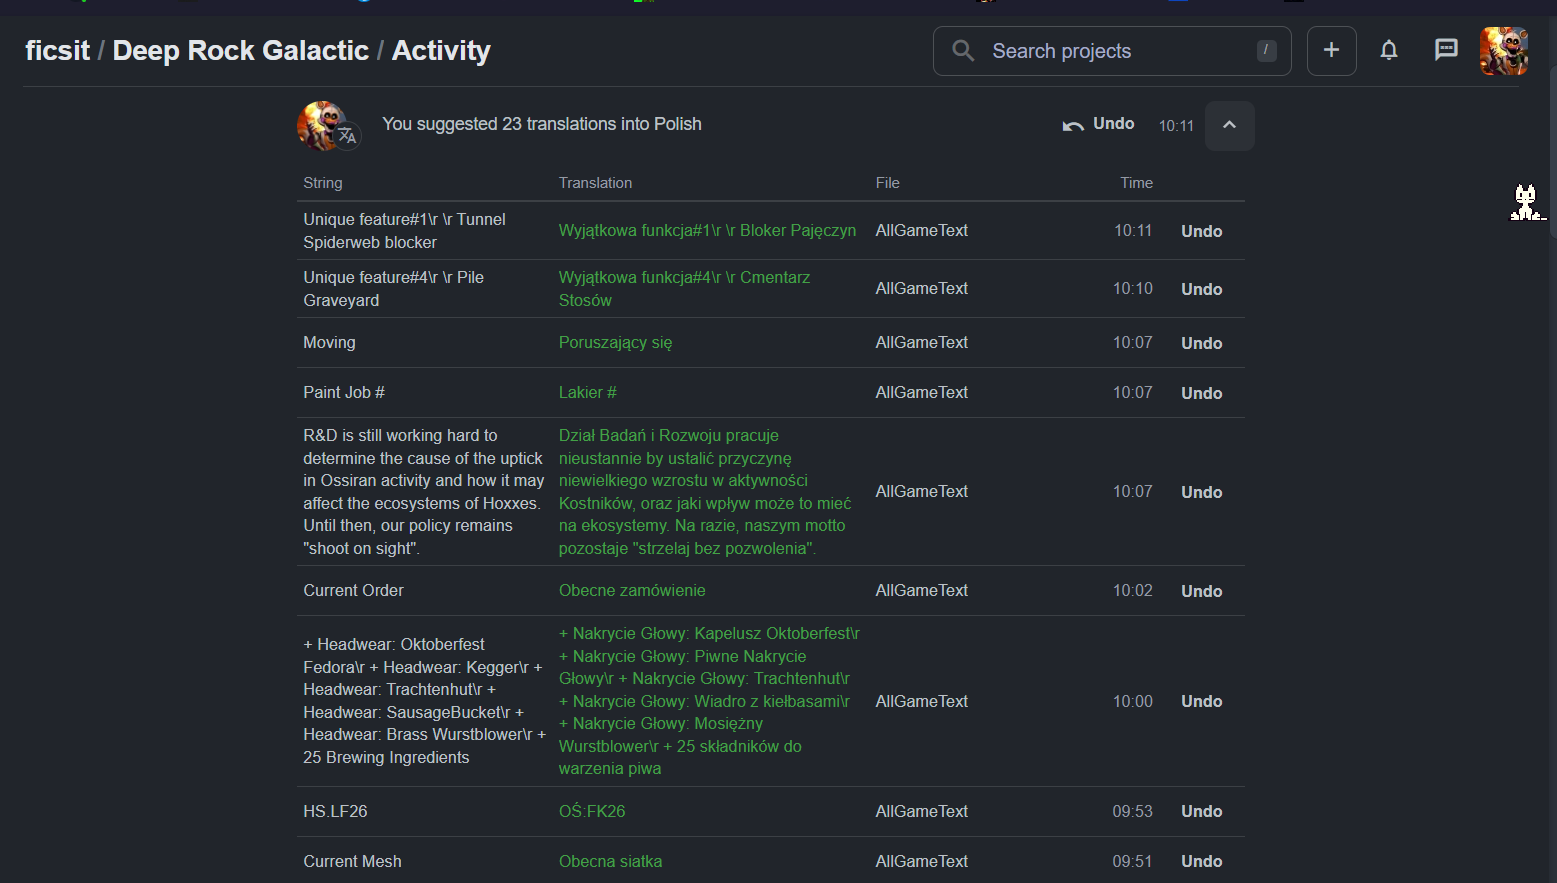Undo all 23 Polish translation suggestions
The image size is (1557, 883).
click(1098, 124)
